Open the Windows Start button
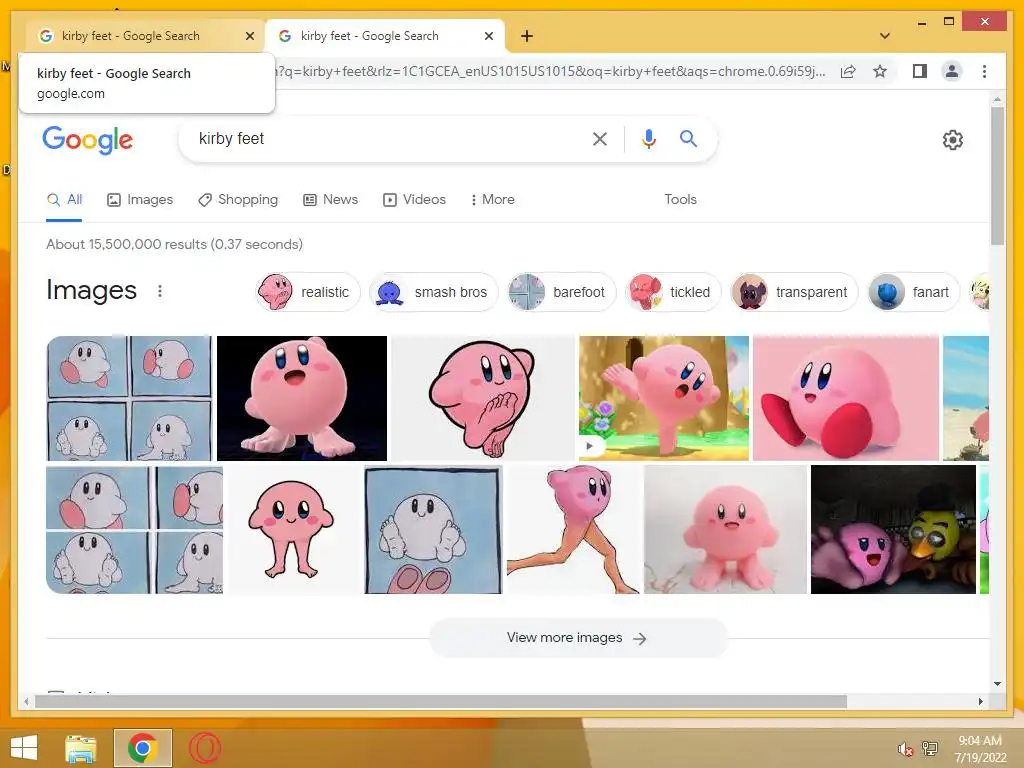1024x768 pixels. 24,748
